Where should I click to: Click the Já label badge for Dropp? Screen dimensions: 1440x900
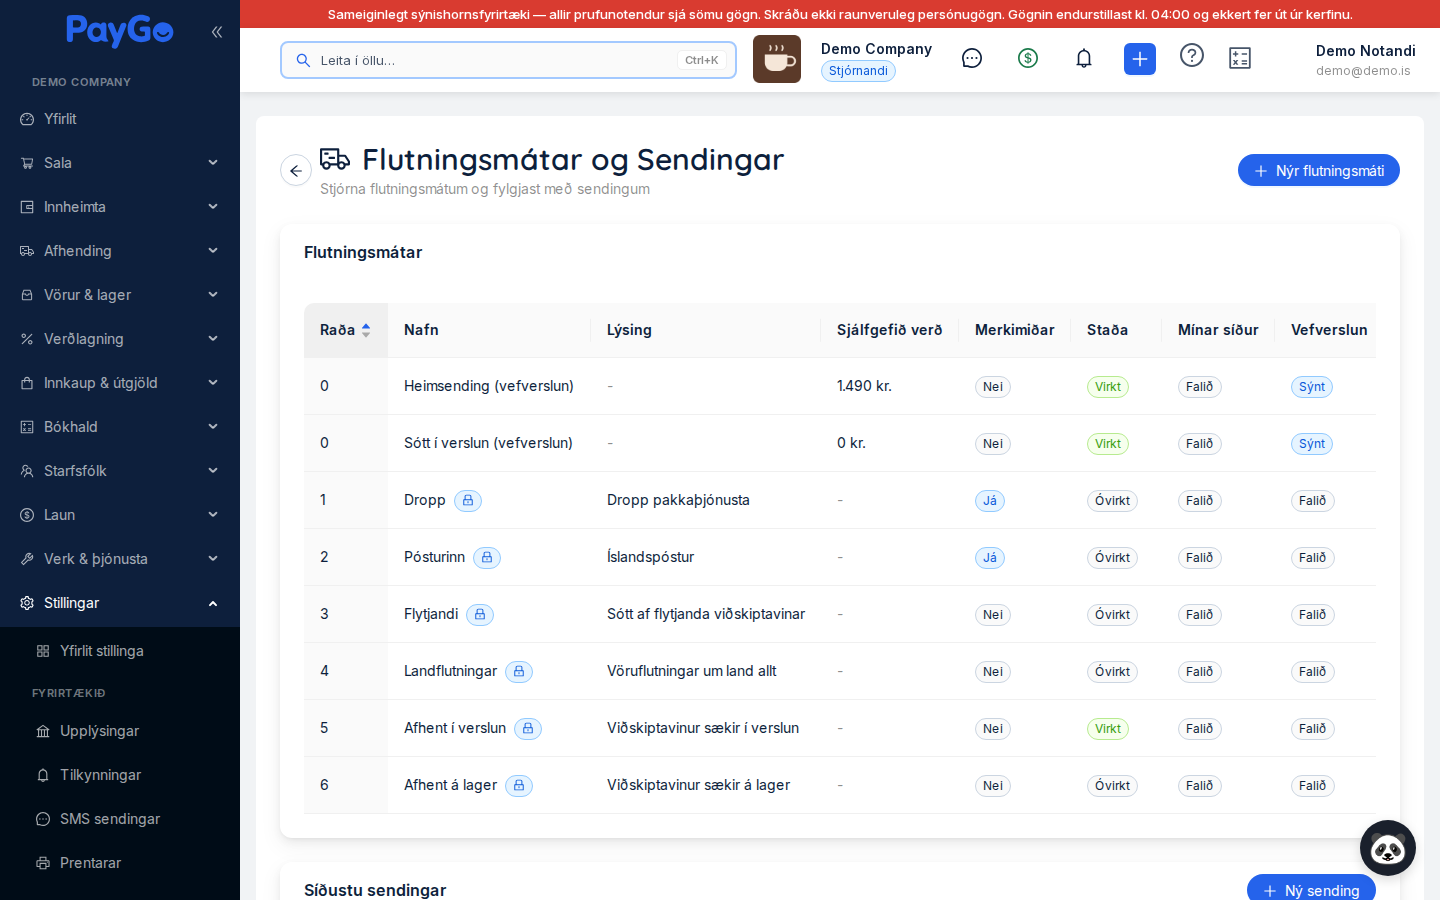(x=990, y=501)
